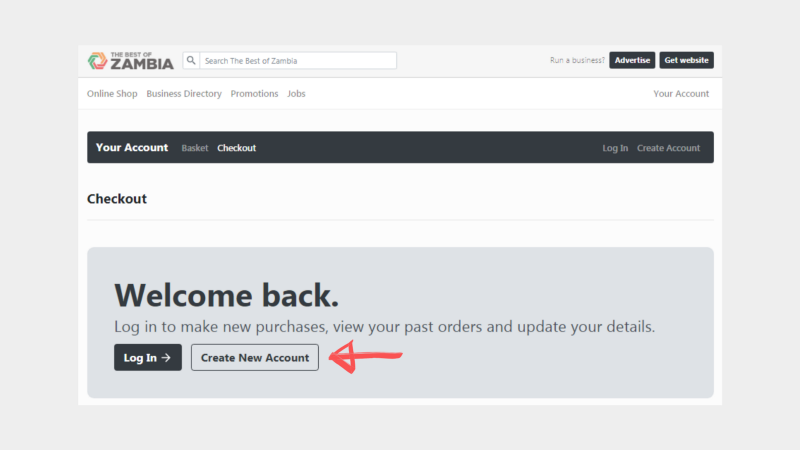Open the Promotions page
800x450 pixels.
coord(254,94)
